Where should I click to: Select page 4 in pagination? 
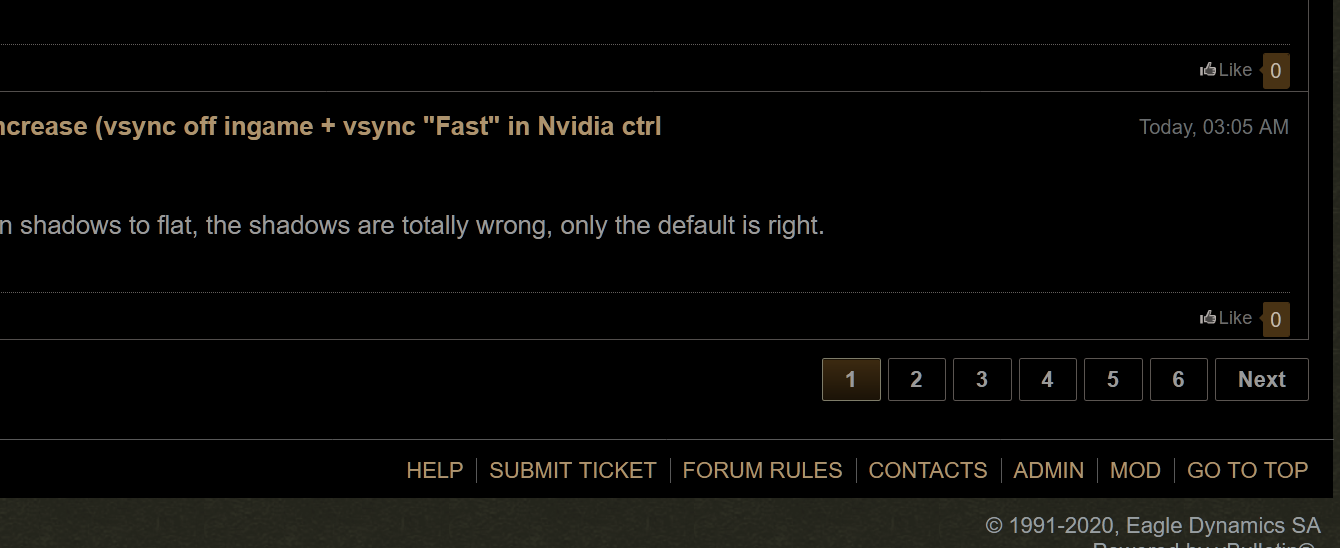1047,379
